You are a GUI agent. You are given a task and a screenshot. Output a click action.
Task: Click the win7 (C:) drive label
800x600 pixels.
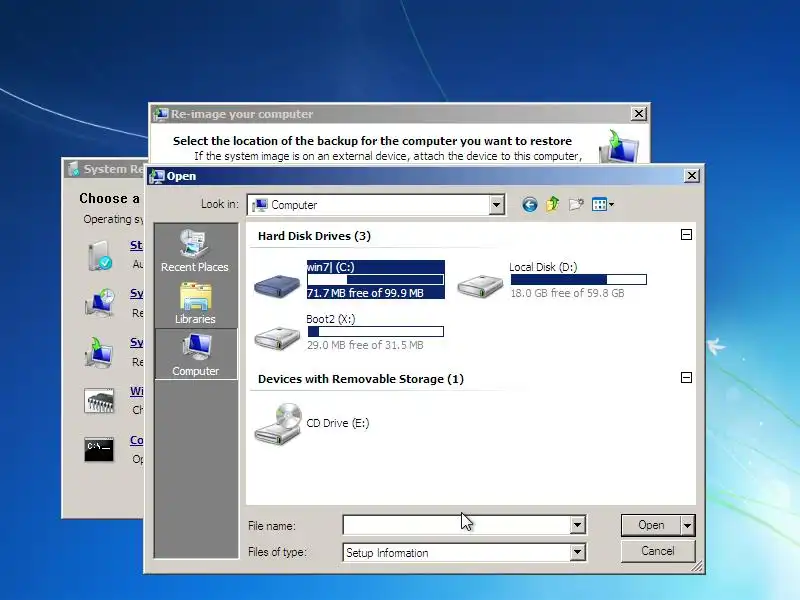331,267
